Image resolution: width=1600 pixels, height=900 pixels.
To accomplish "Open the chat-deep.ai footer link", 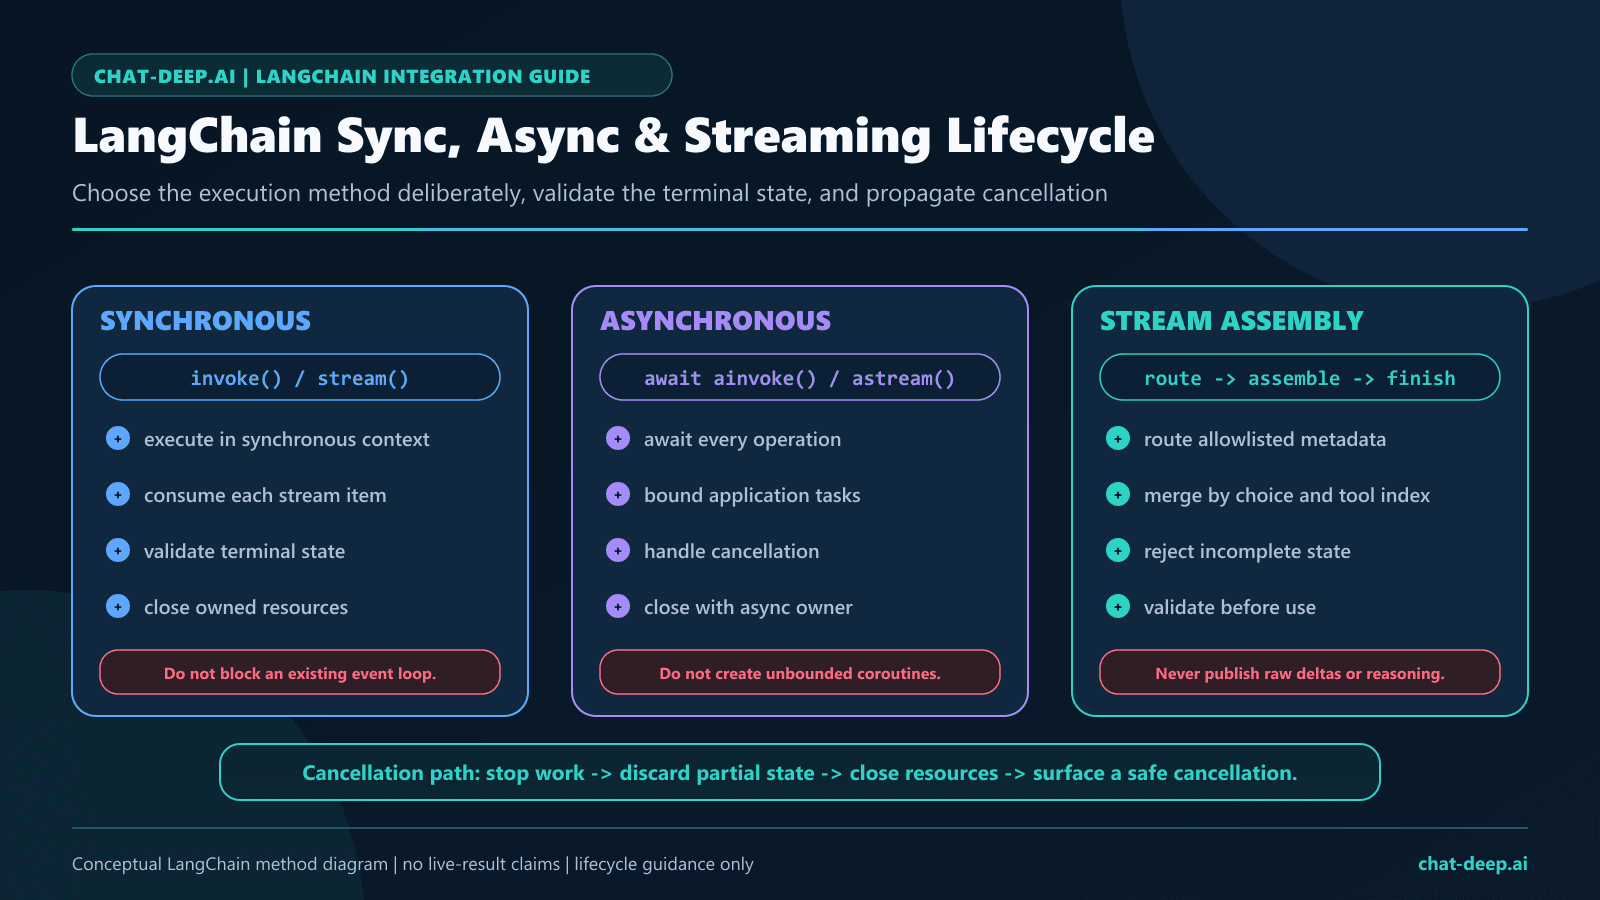I will 1472,864.
